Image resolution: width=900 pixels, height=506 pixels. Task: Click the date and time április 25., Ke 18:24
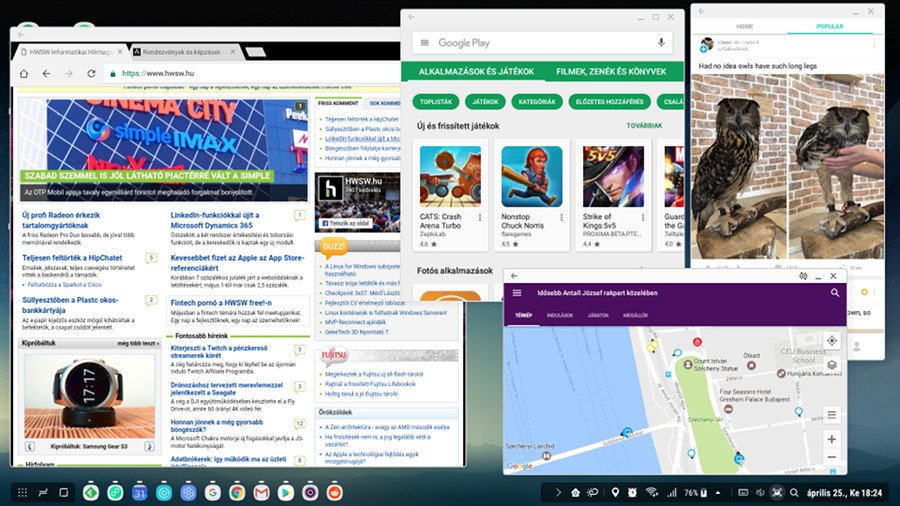[x=844, y=492]
